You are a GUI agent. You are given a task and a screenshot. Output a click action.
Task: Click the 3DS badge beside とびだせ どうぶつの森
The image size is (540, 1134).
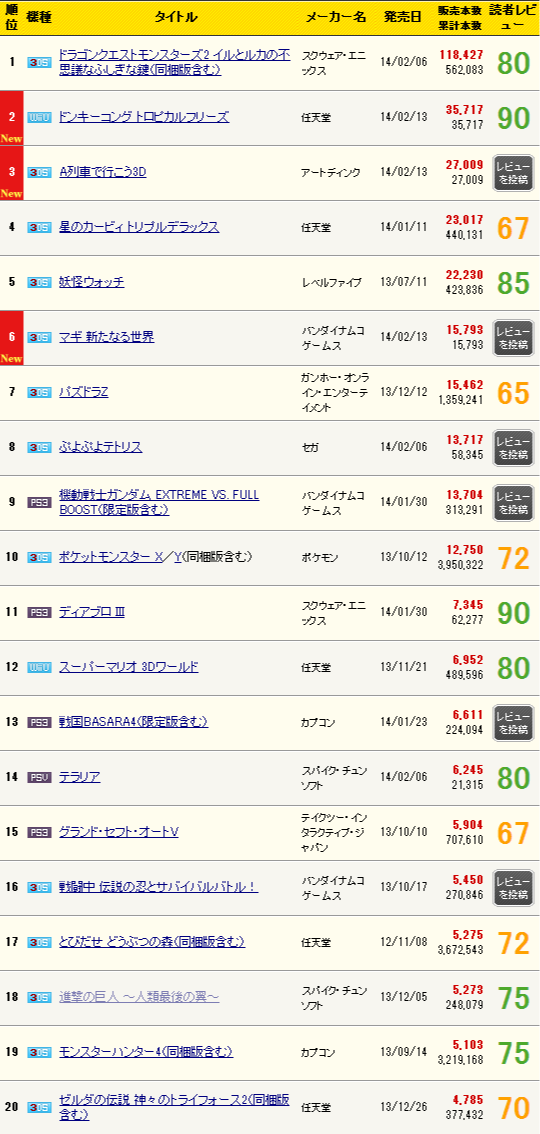pos(39,942)
